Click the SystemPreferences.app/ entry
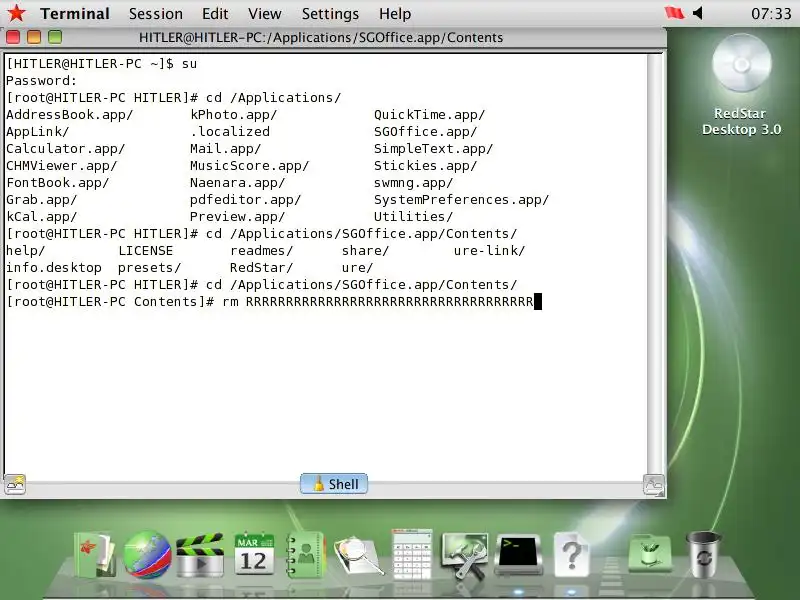 point(461,199)
